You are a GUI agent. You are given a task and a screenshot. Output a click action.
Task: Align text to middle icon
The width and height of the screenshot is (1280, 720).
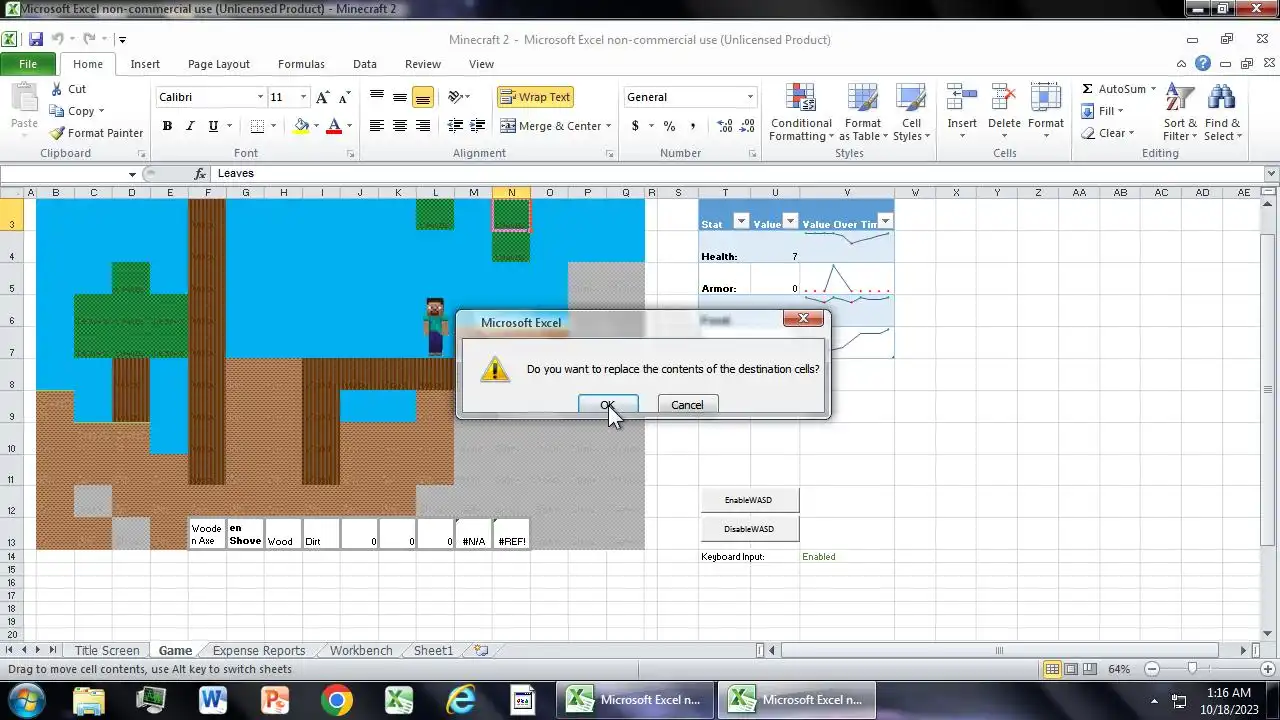coord(400,97)
